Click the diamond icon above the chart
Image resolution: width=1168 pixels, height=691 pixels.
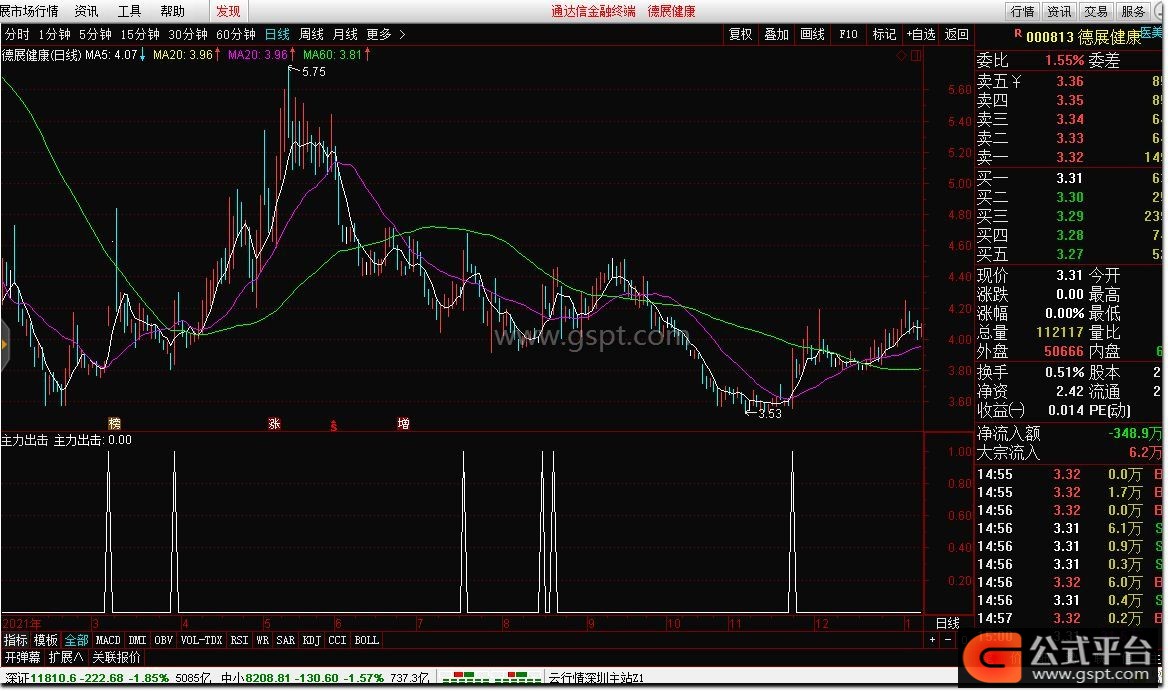click(x=901, y=56)
